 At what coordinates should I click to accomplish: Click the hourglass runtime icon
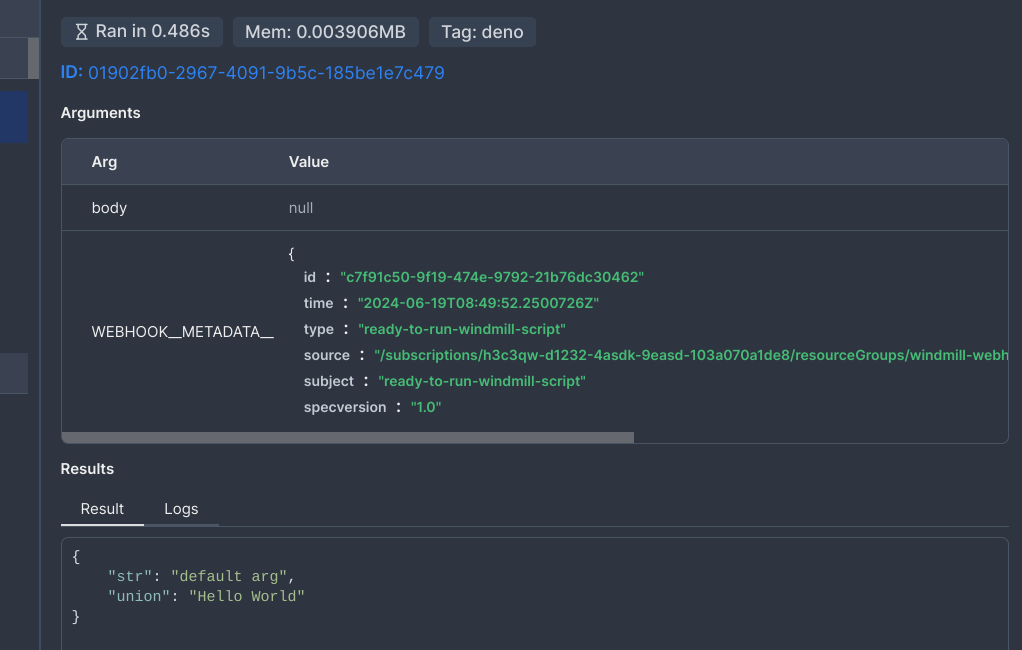click(x=85, y=31)
